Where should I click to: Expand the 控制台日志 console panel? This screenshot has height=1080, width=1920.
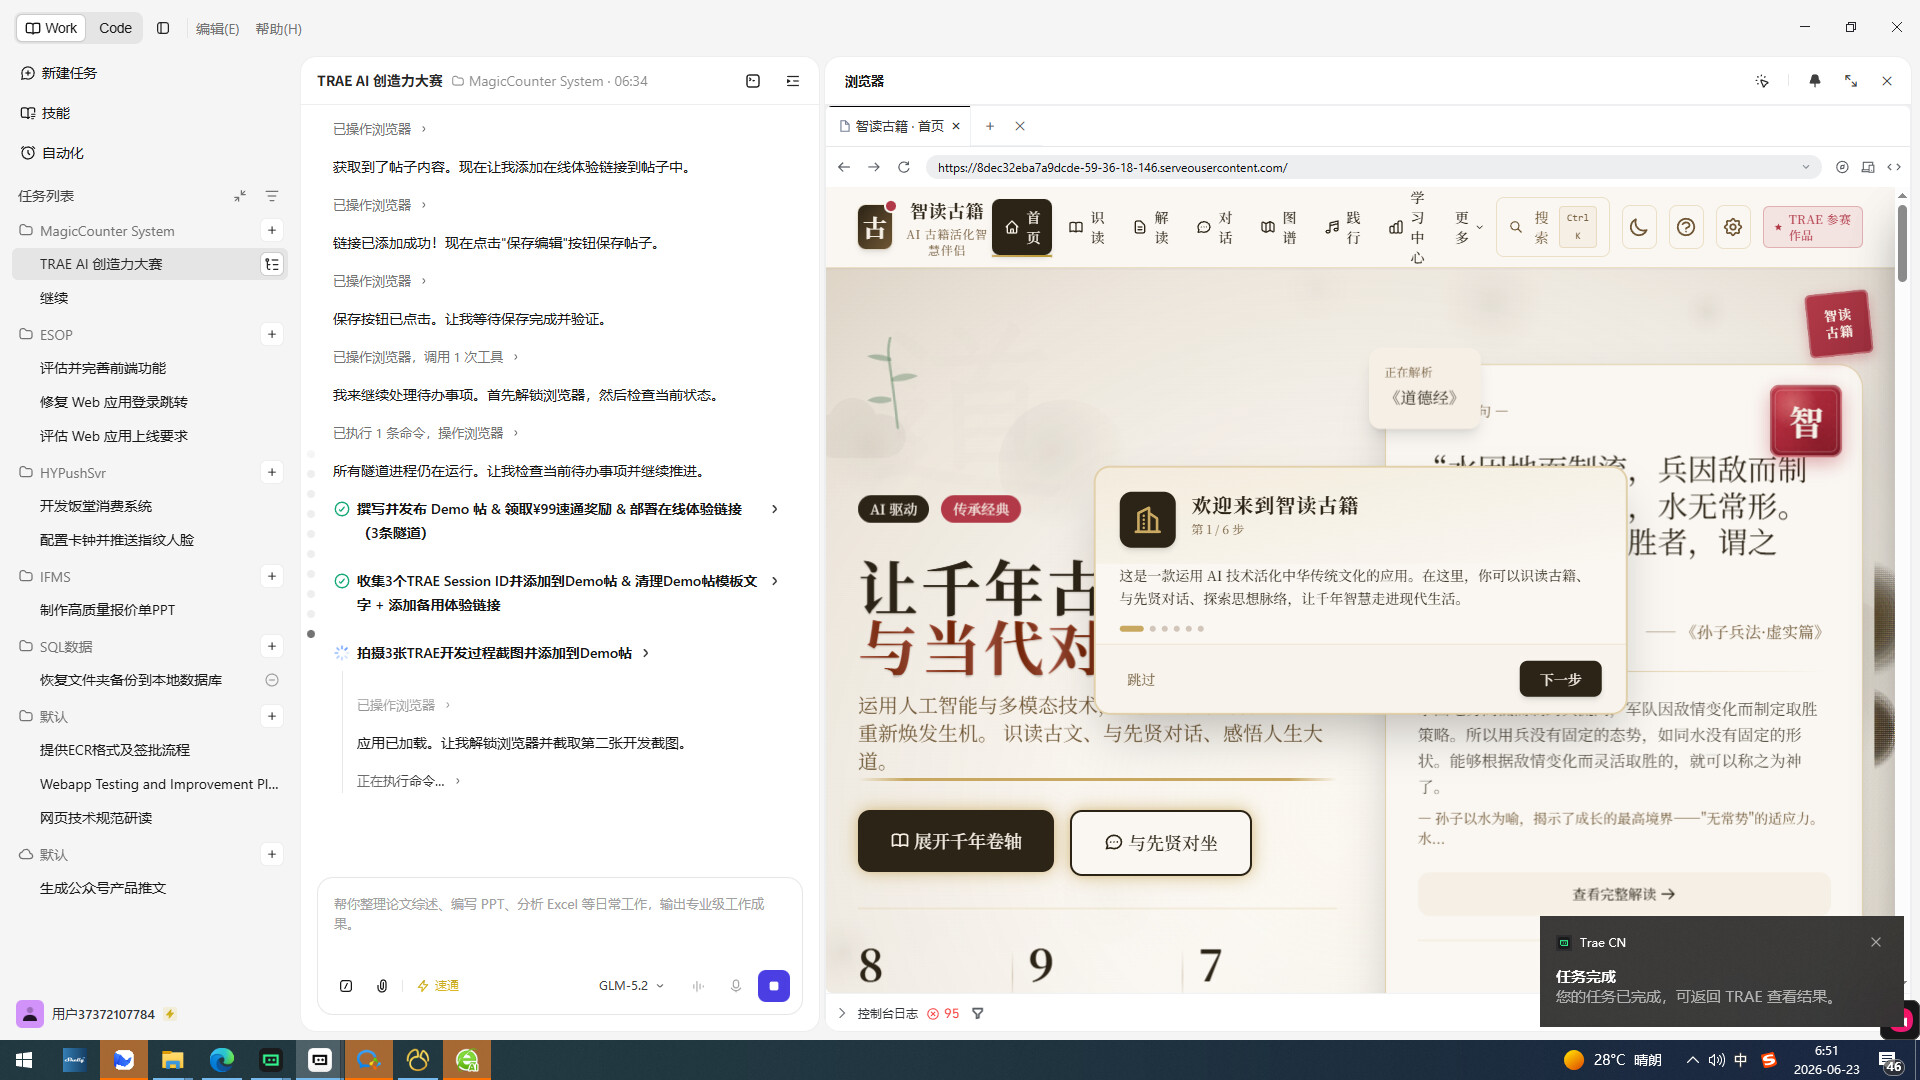click(842, 1013)
